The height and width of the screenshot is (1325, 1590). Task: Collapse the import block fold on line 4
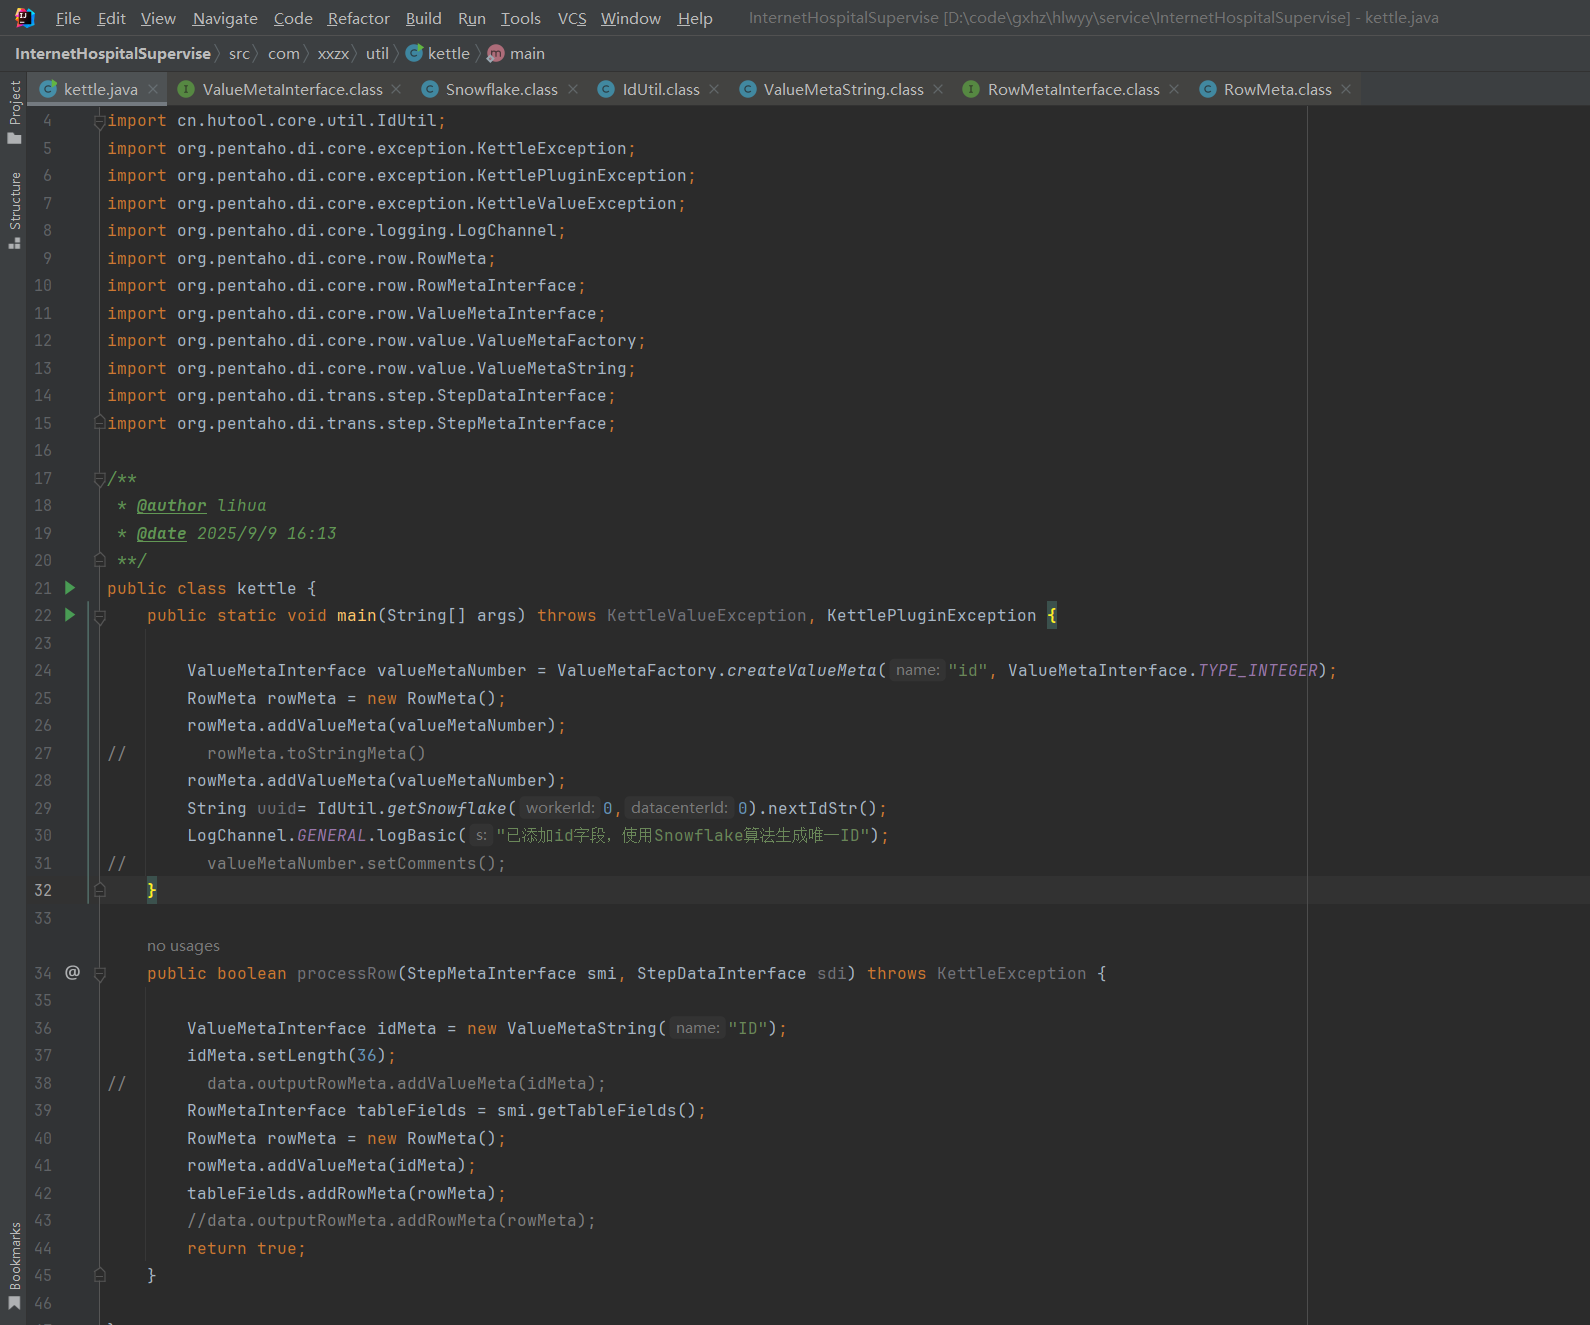click(99, 121)
